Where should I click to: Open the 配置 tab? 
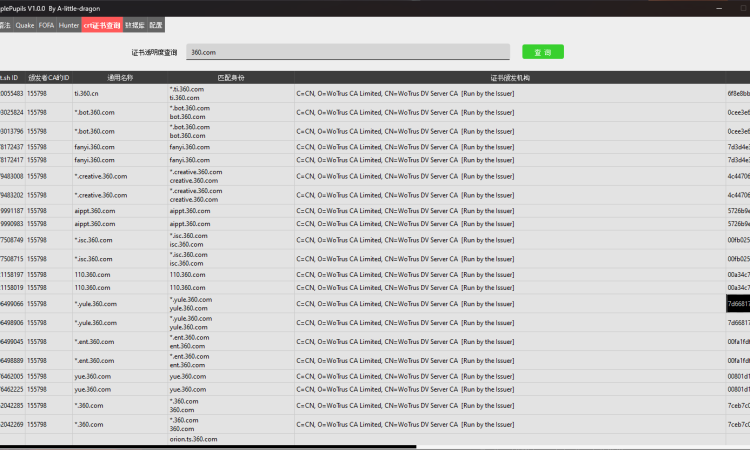[156, 25]
